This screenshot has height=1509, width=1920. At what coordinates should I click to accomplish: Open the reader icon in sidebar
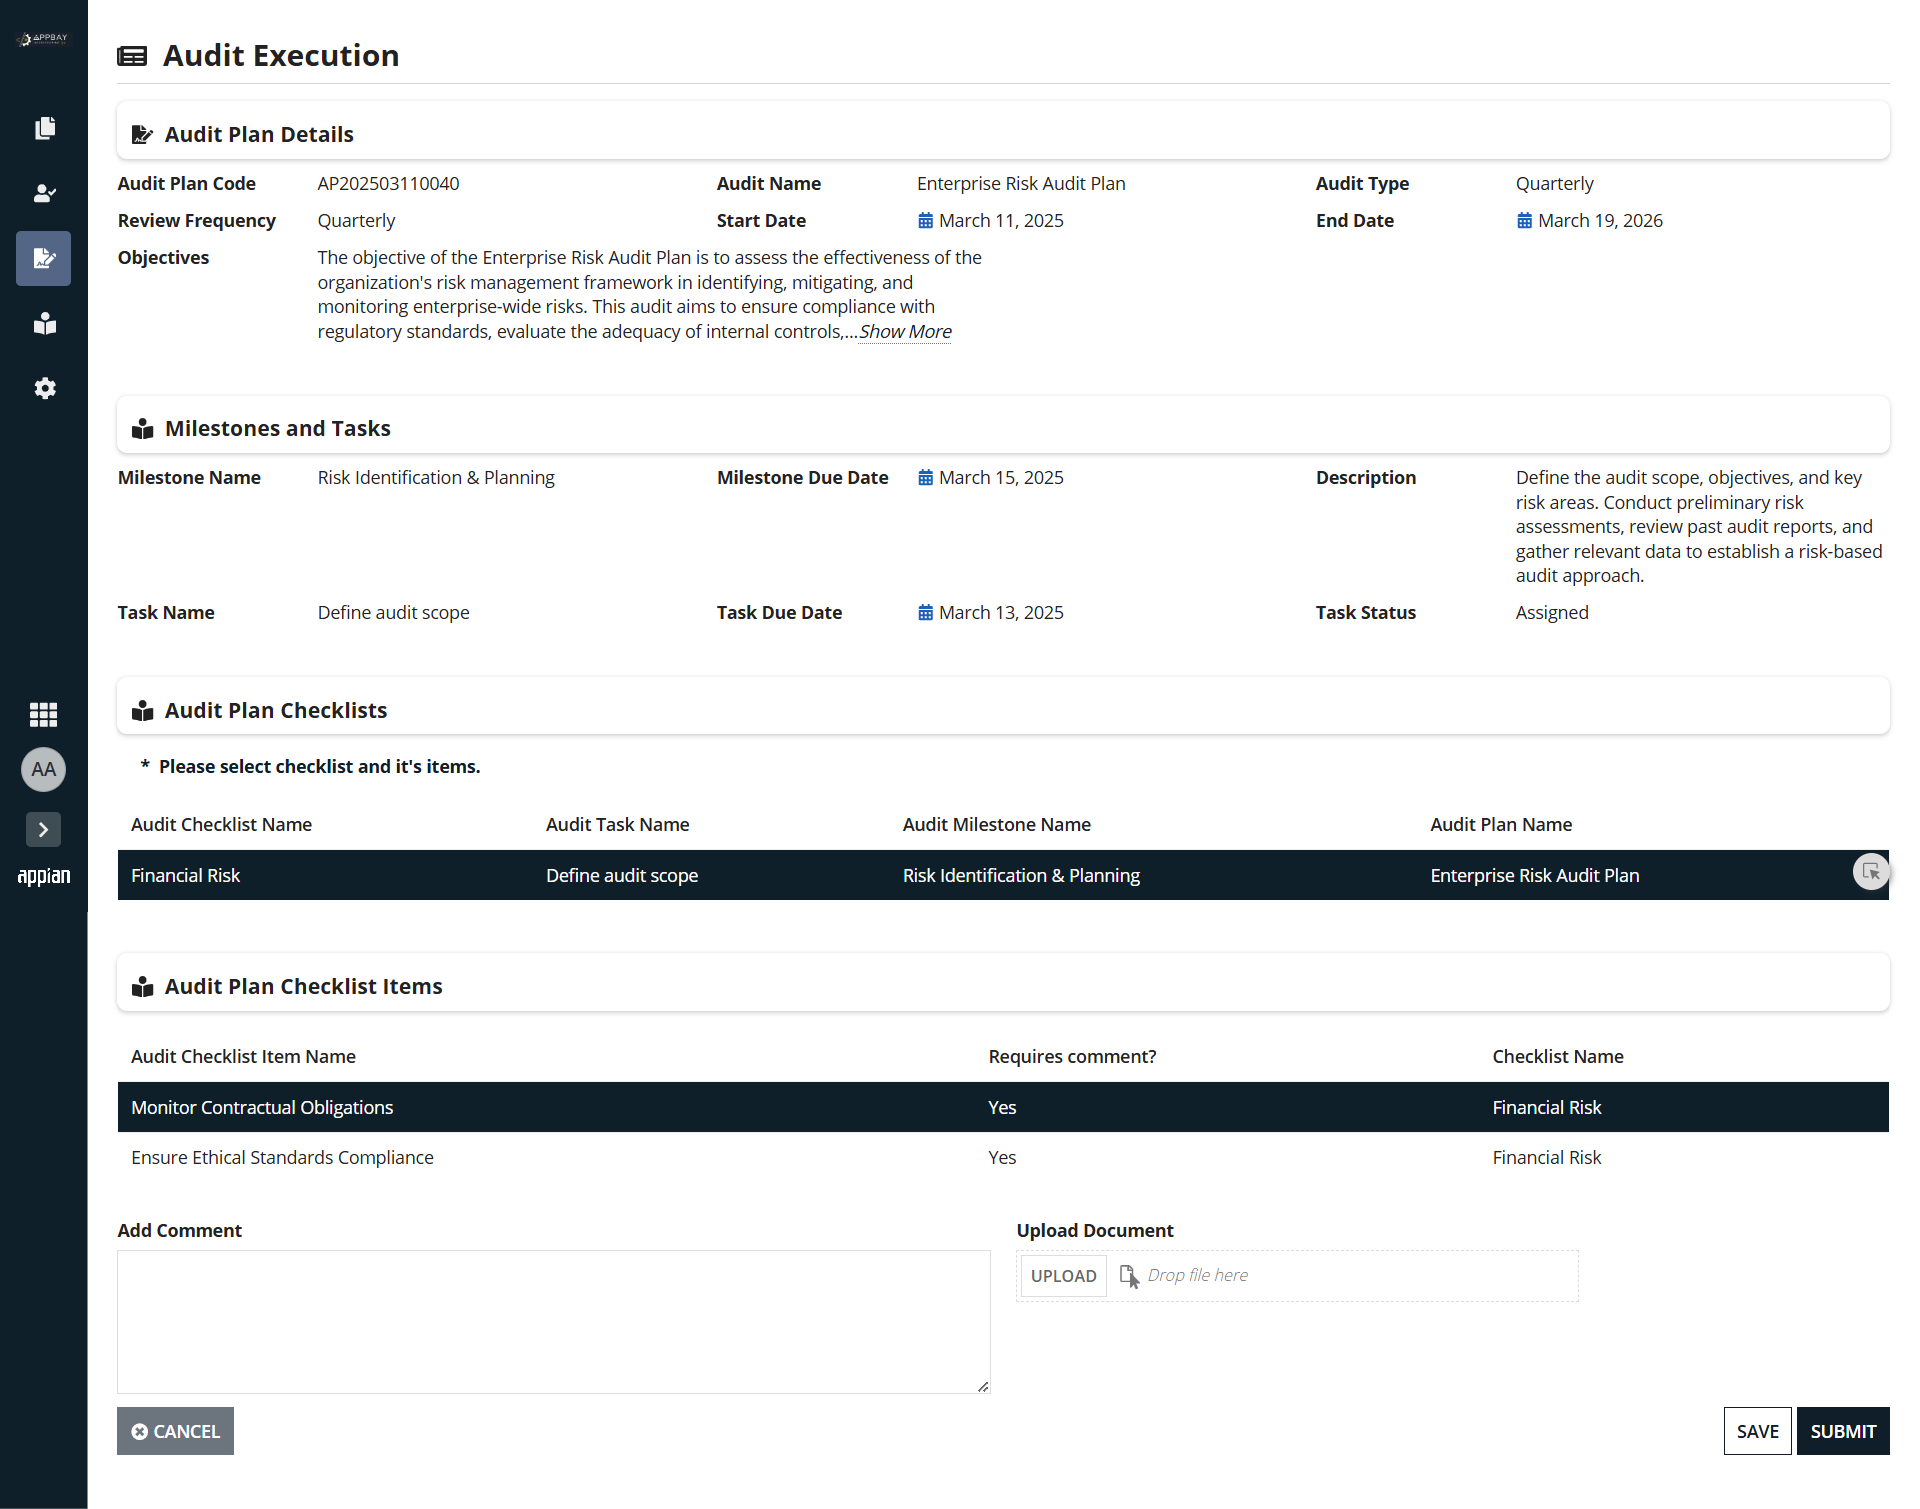(44, 323)
